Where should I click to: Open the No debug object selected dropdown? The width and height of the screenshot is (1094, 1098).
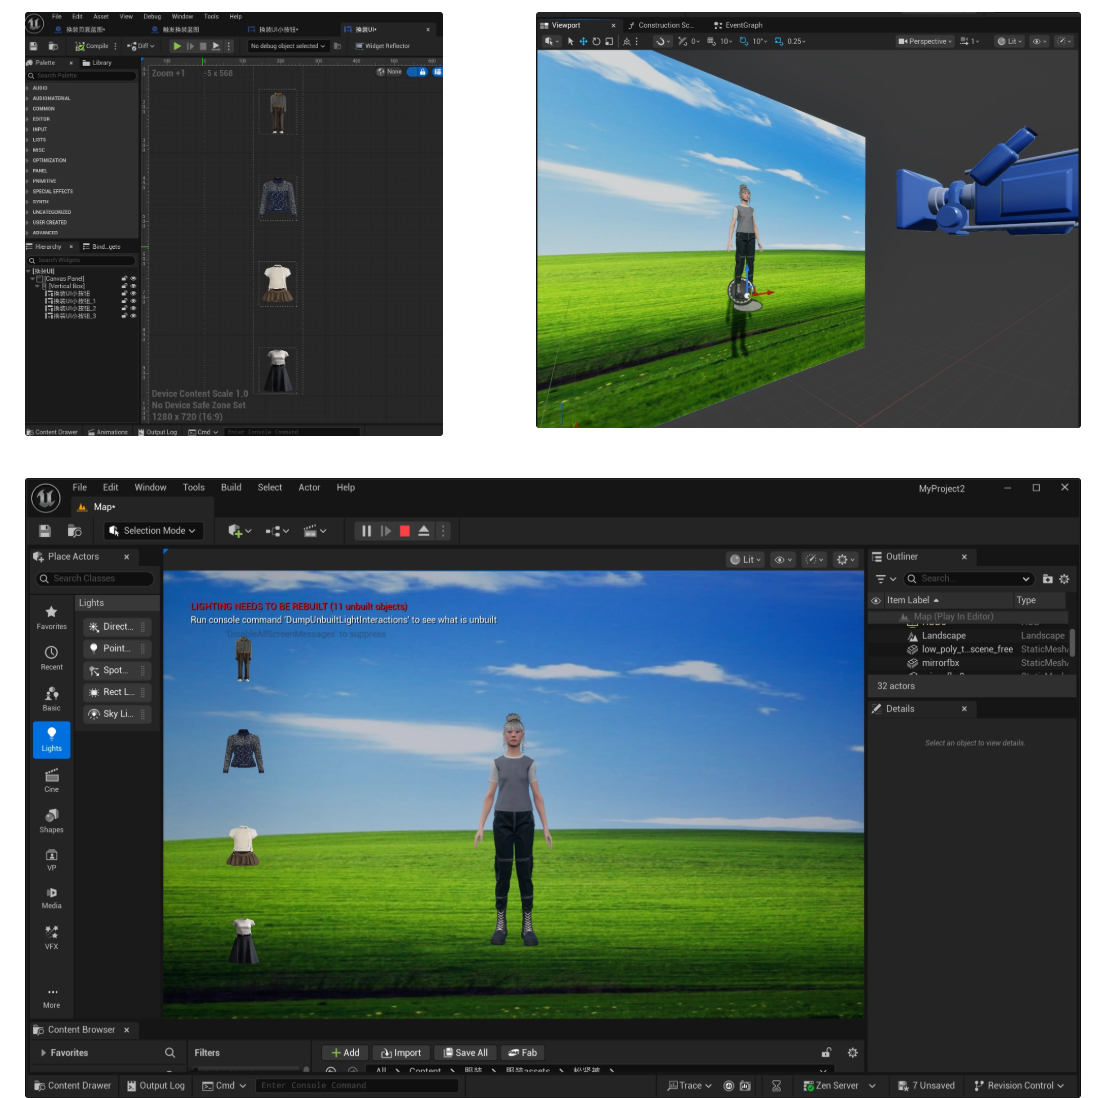[x=288, y=46]
